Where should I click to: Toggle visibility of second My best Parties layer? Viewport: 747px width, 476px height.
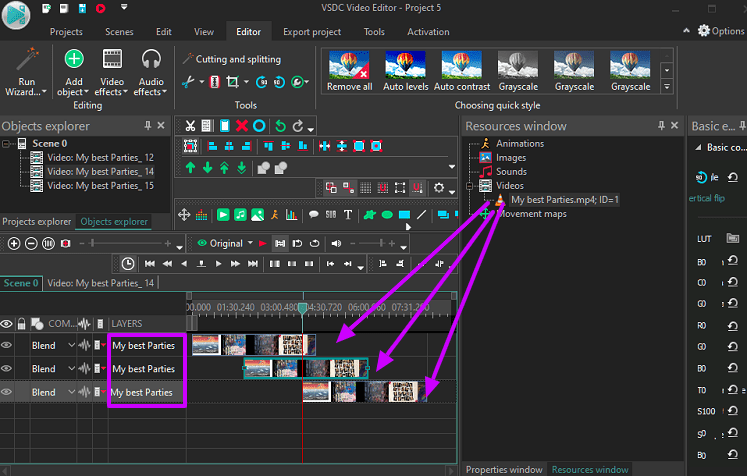(x=6, y=368)
